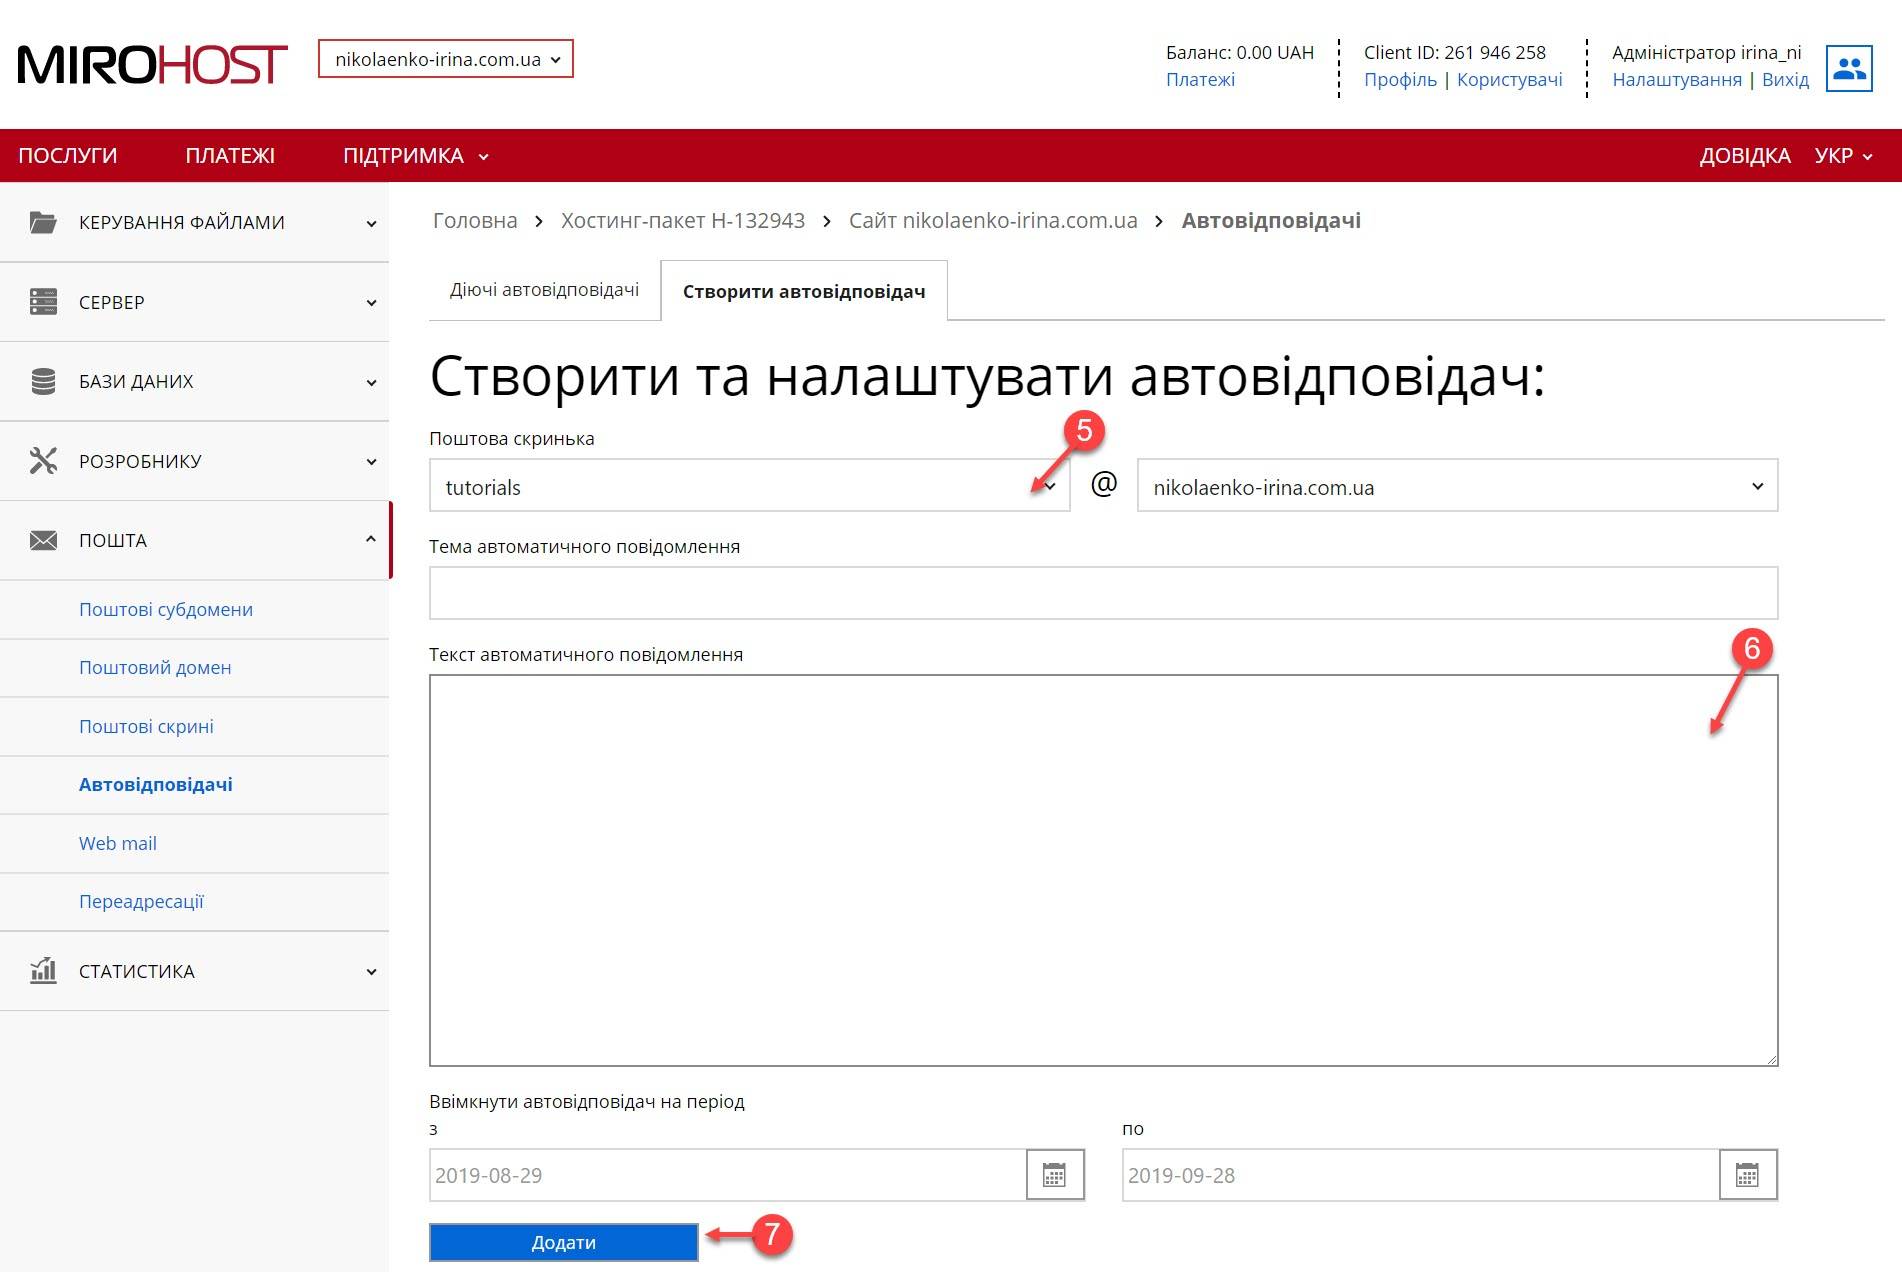
Task: Open Платежі link under balance
Action: pos(1200,80)
